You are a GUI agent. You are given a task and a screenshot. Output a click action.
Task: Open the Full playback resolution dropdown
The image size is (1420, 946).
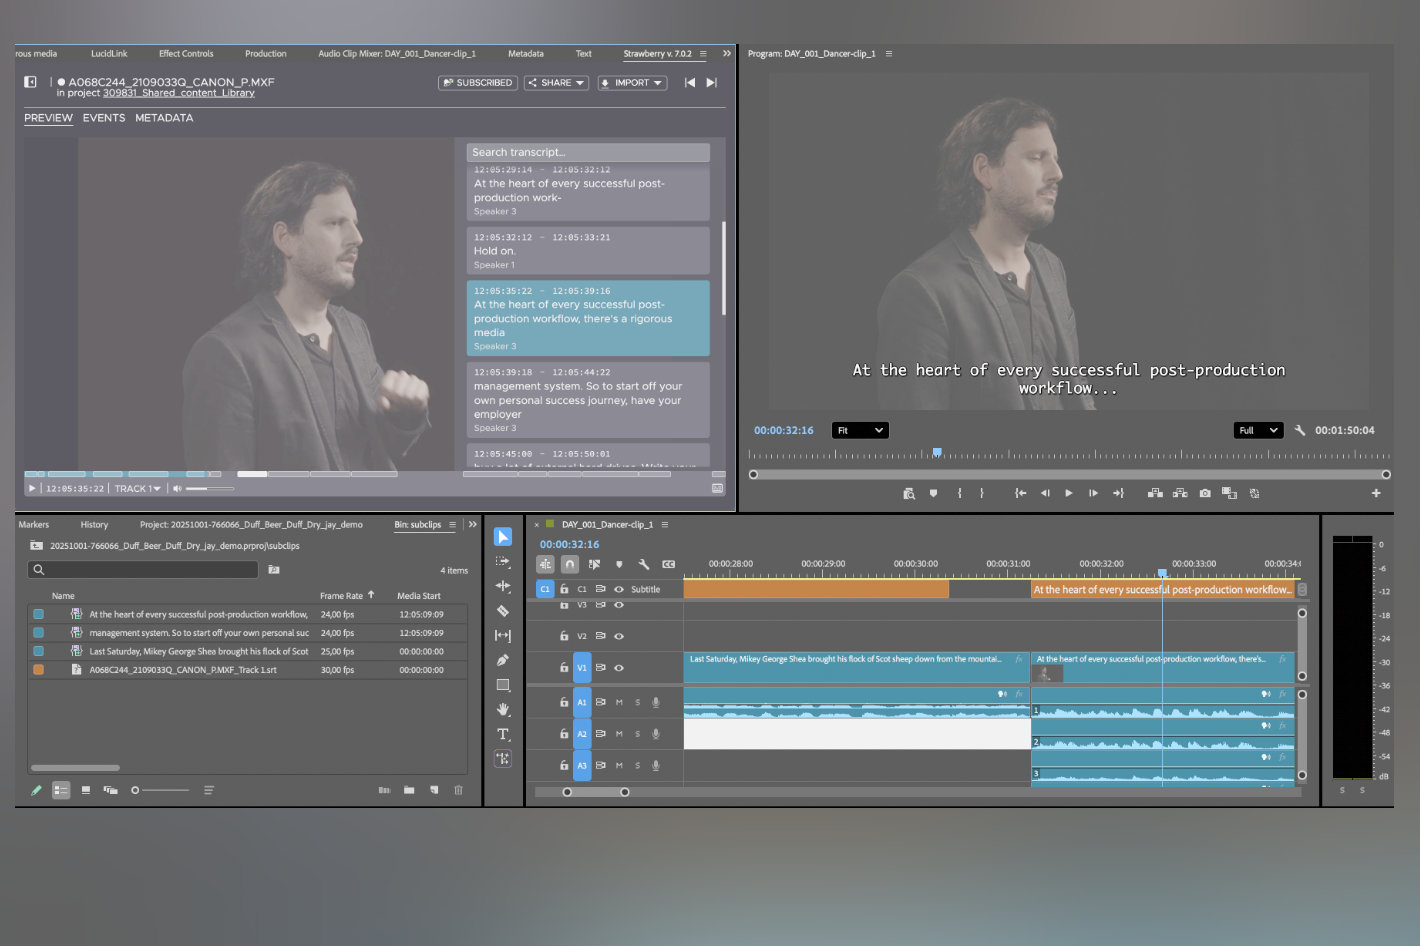pyautogui.click(x=1258, y=430)
